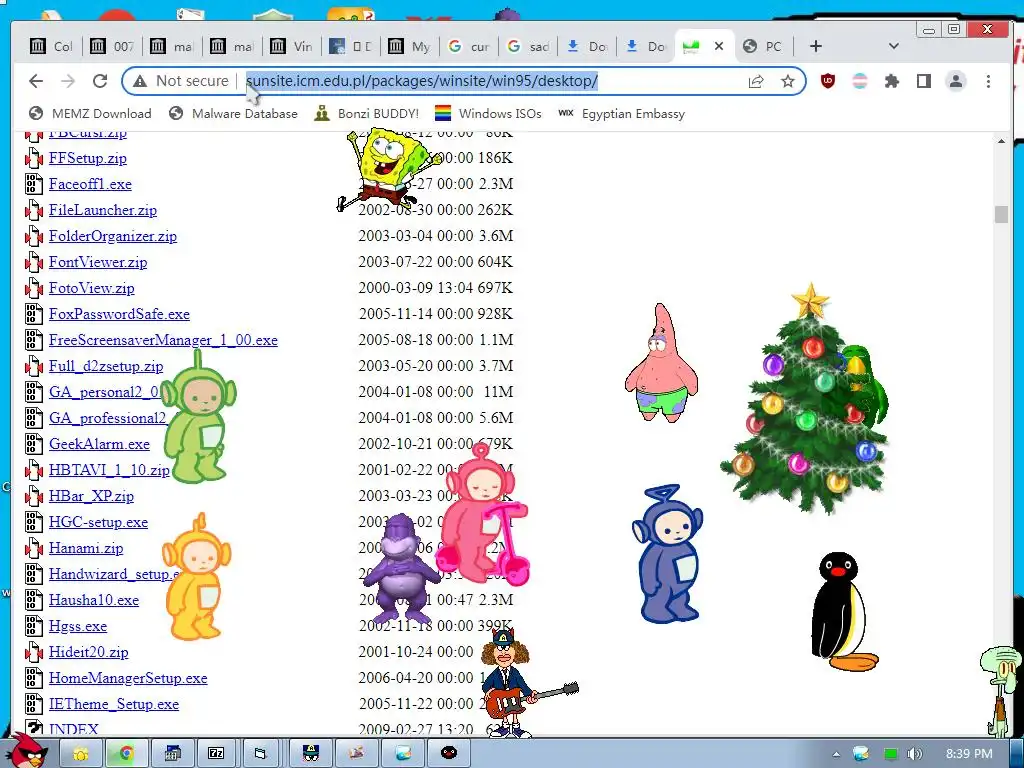Viewport: 1024px width, 768px height.
Task: Click the forward navigation arrow
Action: (x=68, y=81)
